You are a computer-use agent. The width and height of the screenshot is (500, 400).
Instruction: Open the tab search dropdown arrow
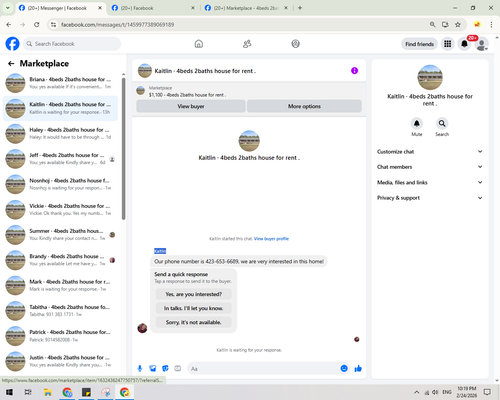coord(8,8)
